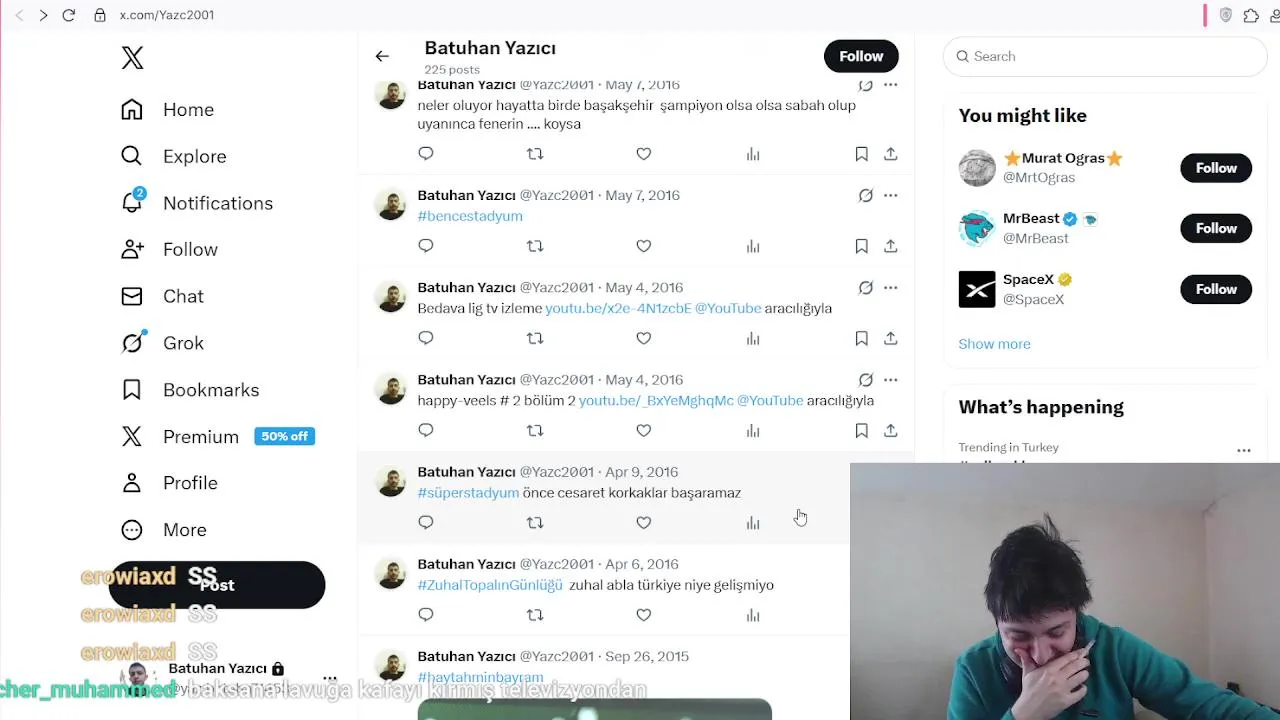Go back with the arrow icon

click(x=382, y=56)
